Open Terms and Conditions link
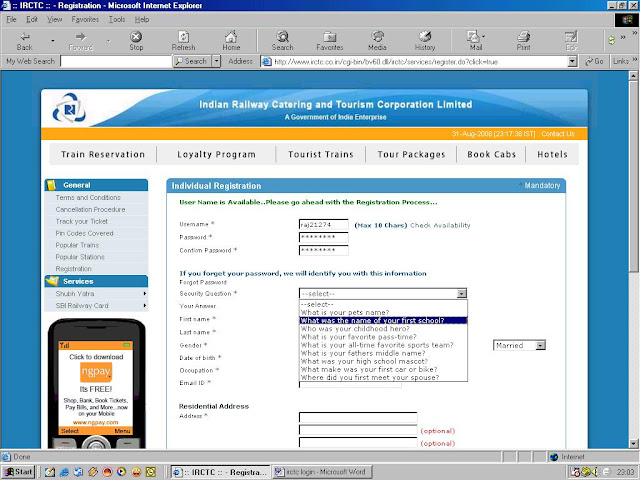This screenshot has width=640, height=480. pyautogui.click(x=88, y=198)
